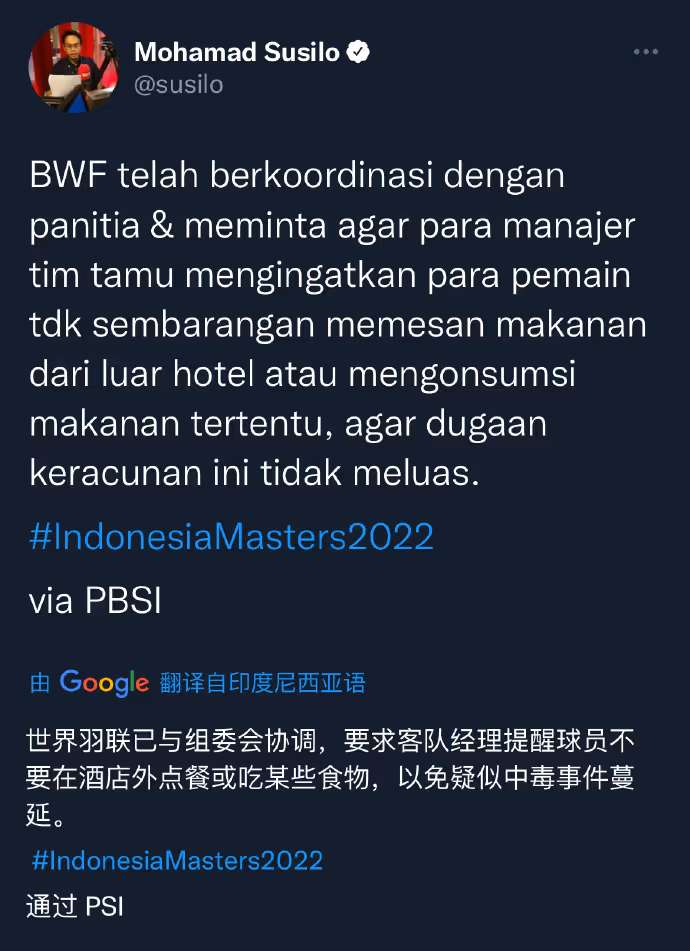Screen dimensions: 690x951
Task: Open #IndonesiaMasters2022 hashtag in the Chinese translation
Action: [x=177, y=861]
